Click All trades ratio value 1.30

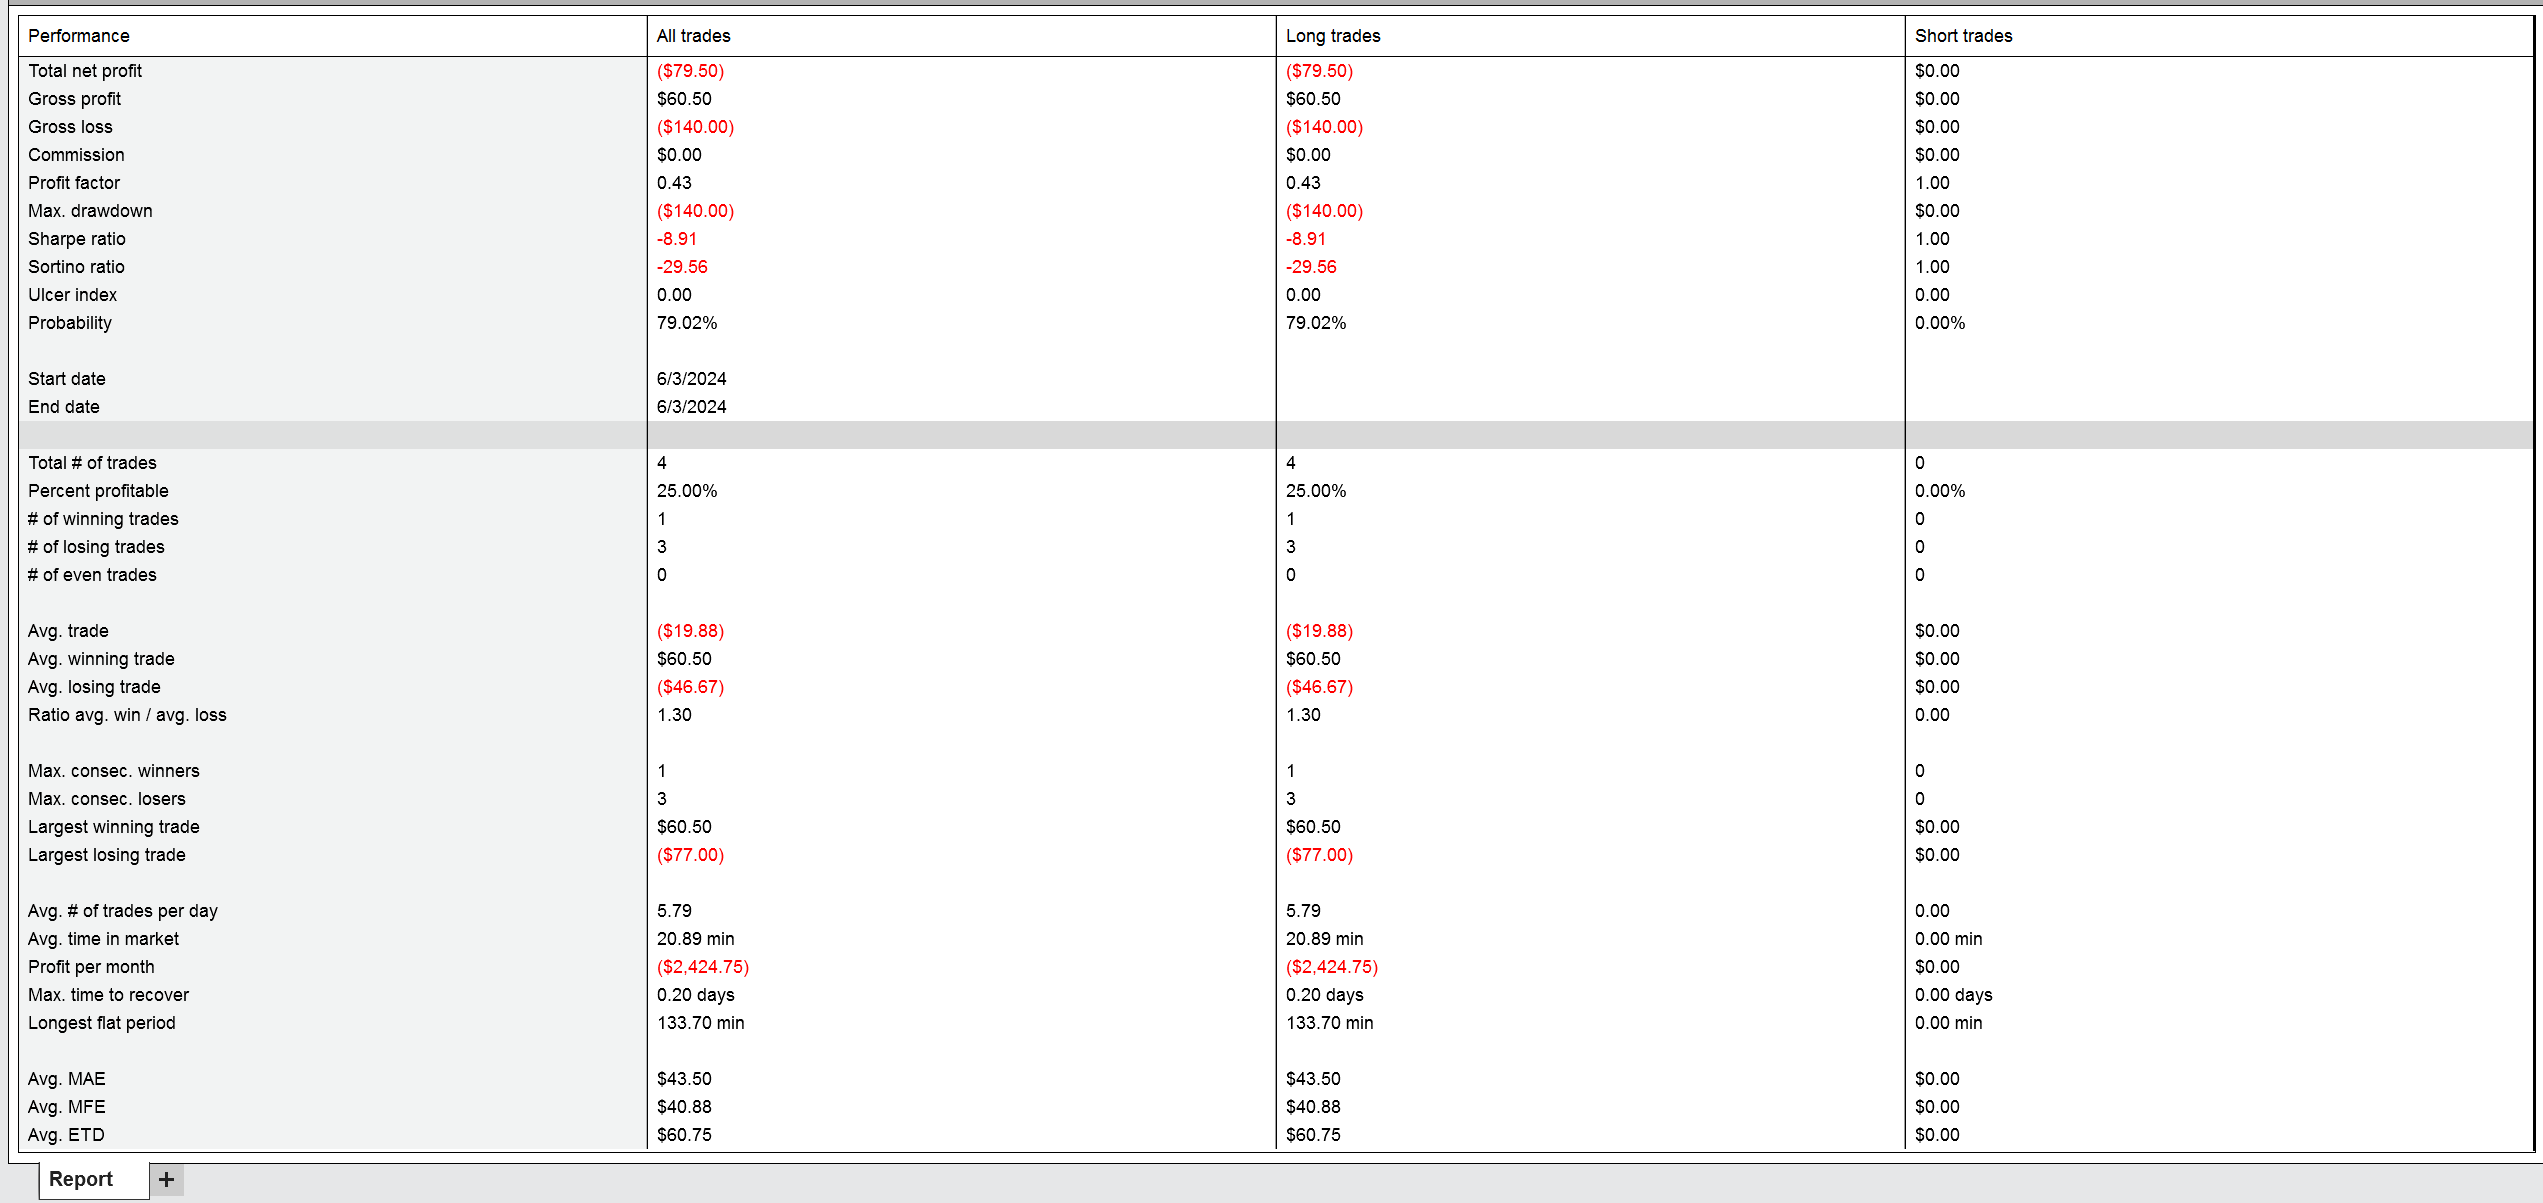[674, 715]
